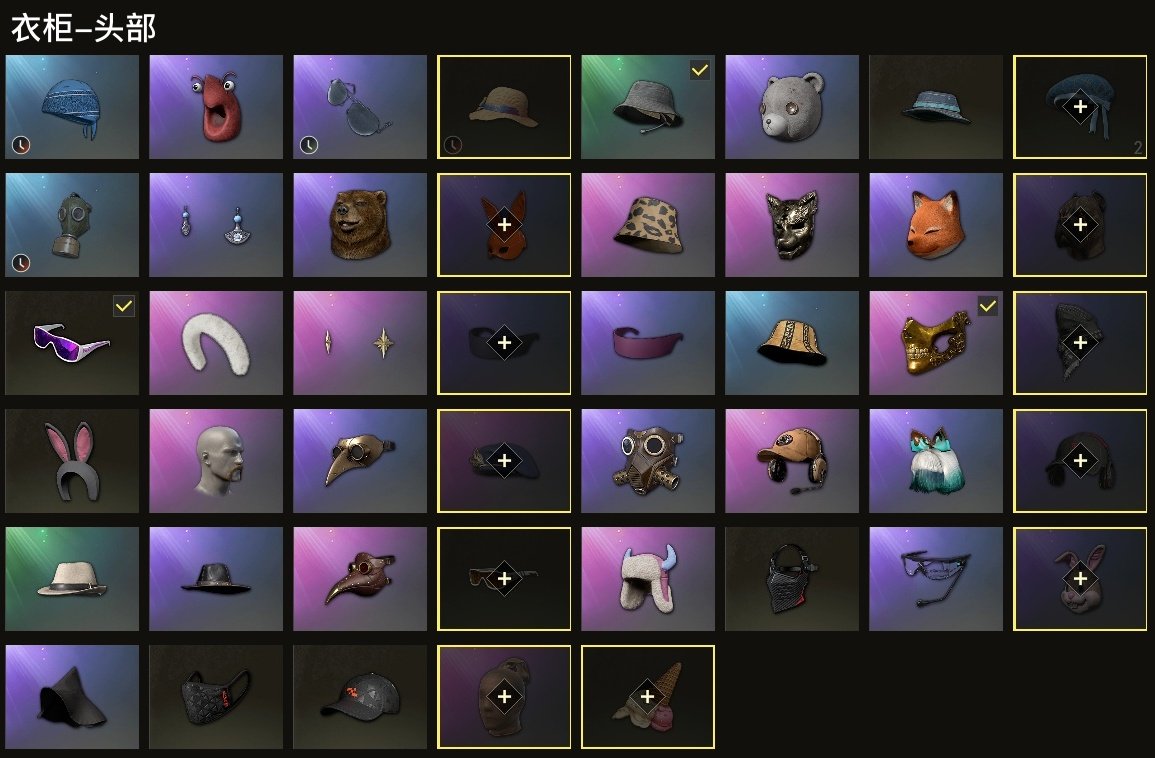Pick the leopard print bucket hat
Viewport: 1155px width, 758px height.
(648, 225)
